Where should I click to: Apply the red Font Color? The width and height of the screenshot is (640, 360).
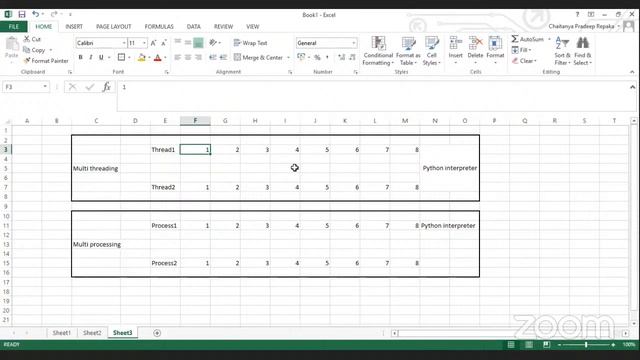158,58
